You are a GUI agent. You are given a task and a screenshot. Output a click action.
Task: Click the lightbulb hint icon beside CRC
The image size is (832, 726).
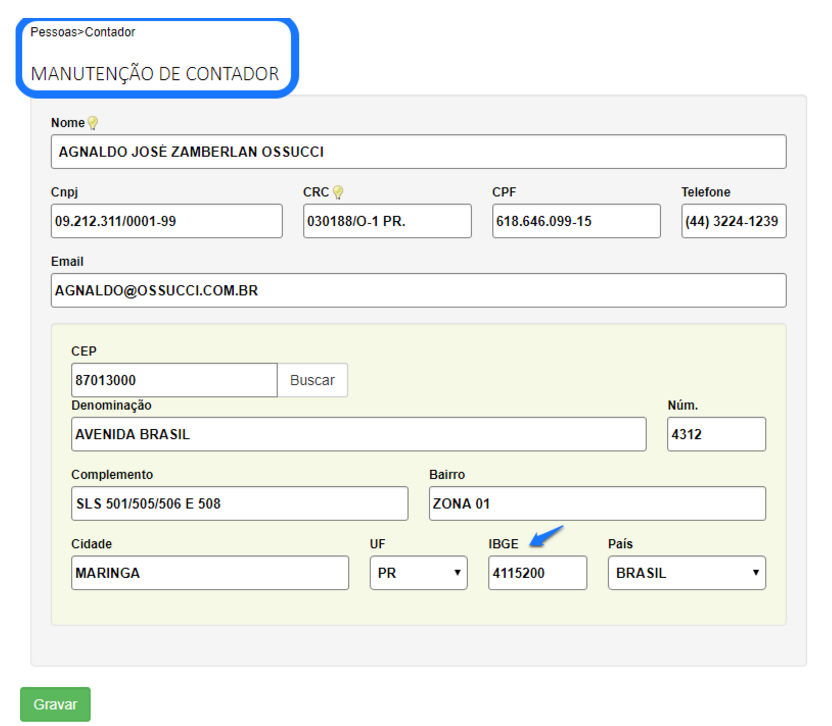tap(338, 192)
